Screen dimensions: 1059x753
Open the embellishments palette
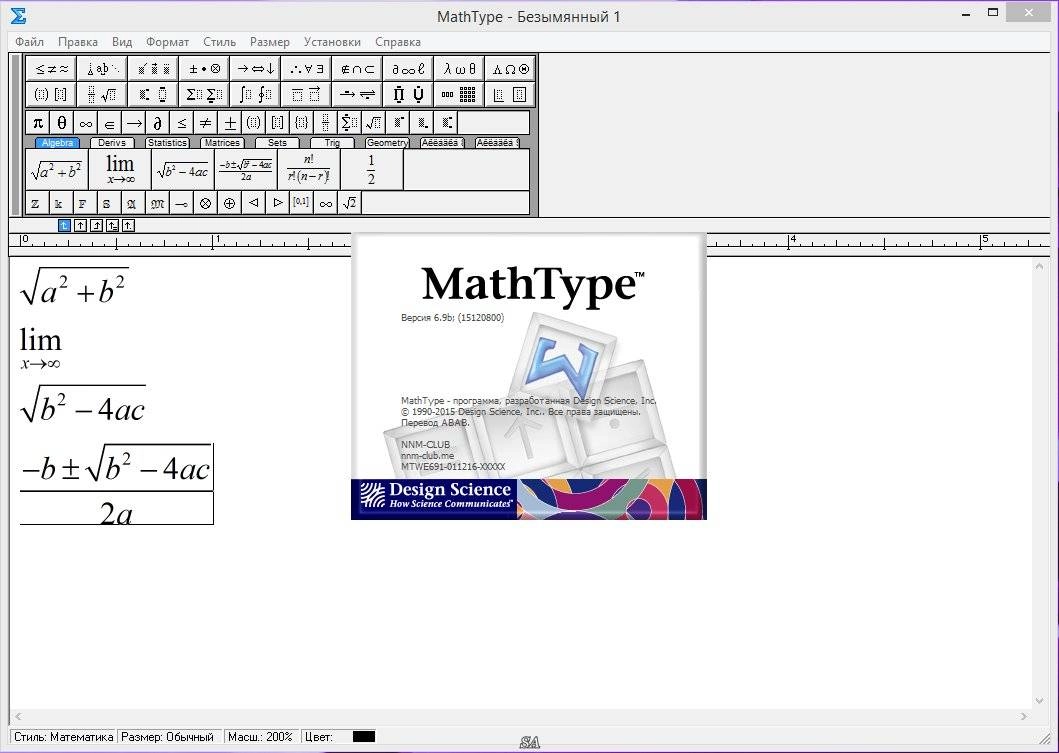point(153,68)
